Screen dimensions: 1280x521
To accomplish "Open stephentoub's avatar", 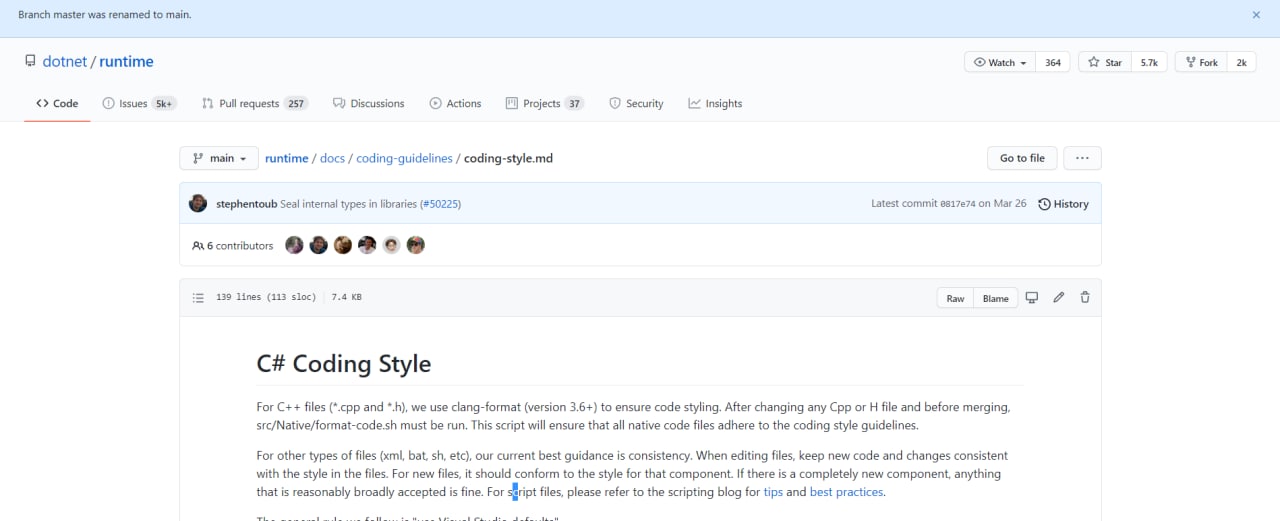I will pos(198,203).
